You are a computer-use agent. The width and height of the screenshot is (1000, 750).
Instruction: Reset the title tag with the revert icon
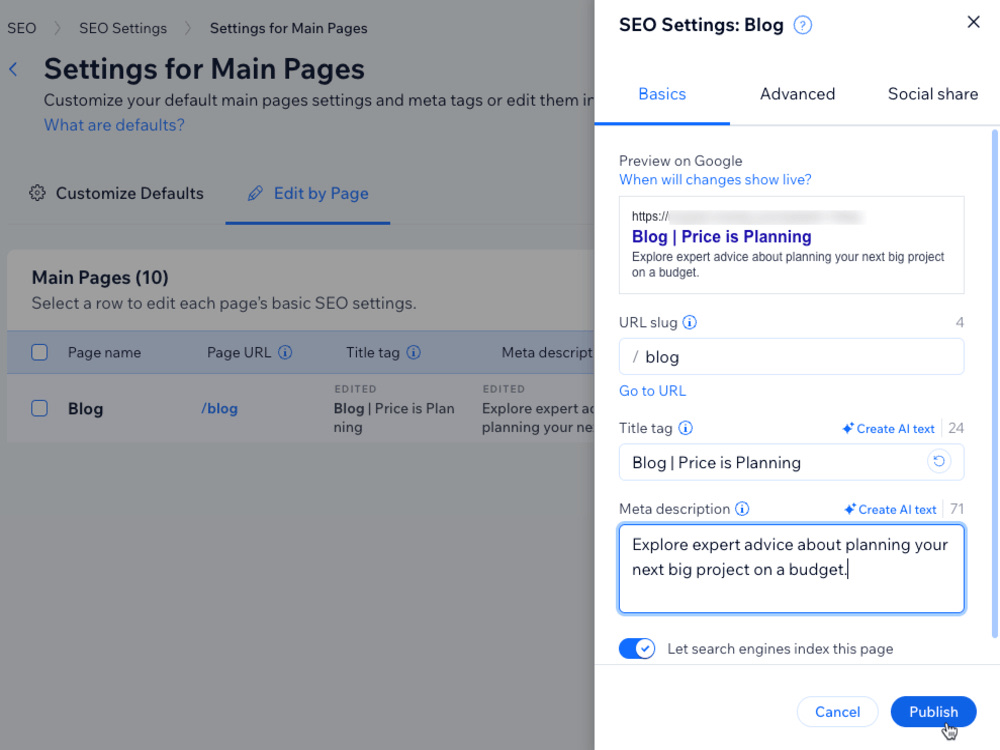coord(939,461)
